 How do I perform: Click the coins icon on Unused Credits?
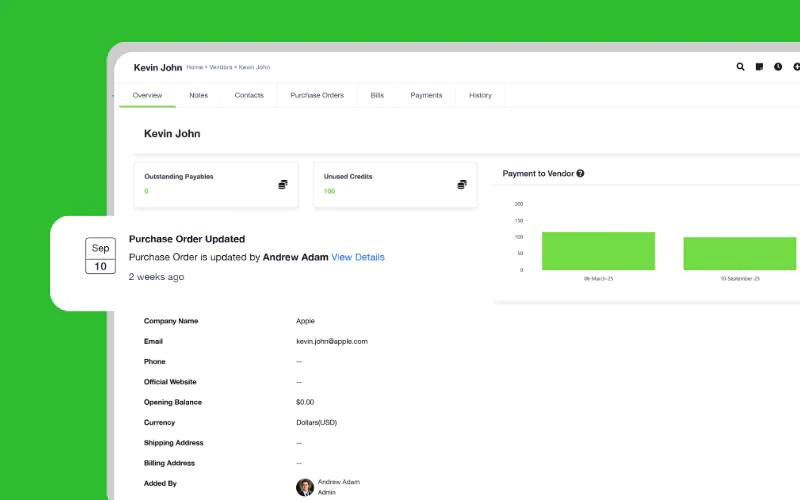[462, 185]
